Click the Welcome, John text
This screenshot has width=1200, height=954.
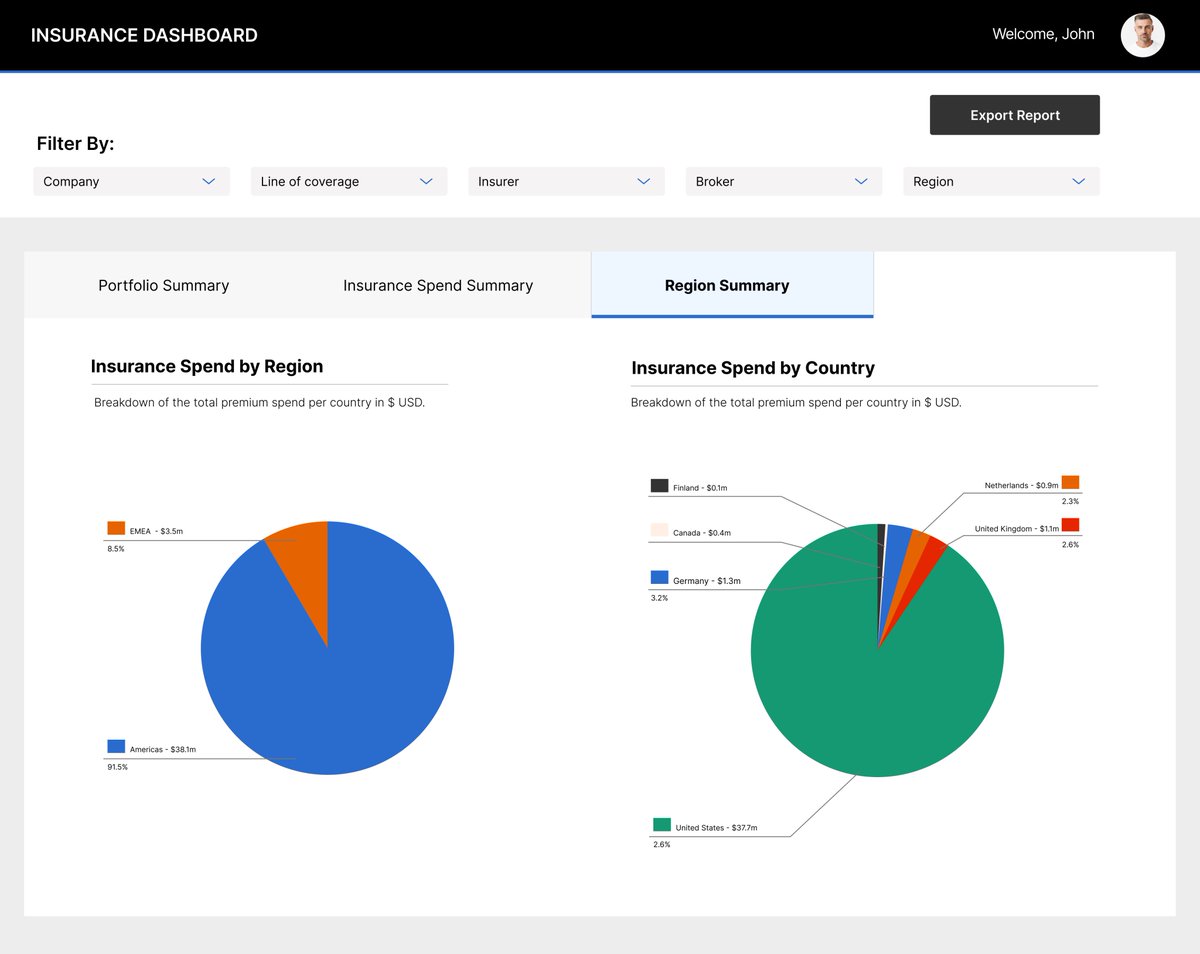(1043, 34)
